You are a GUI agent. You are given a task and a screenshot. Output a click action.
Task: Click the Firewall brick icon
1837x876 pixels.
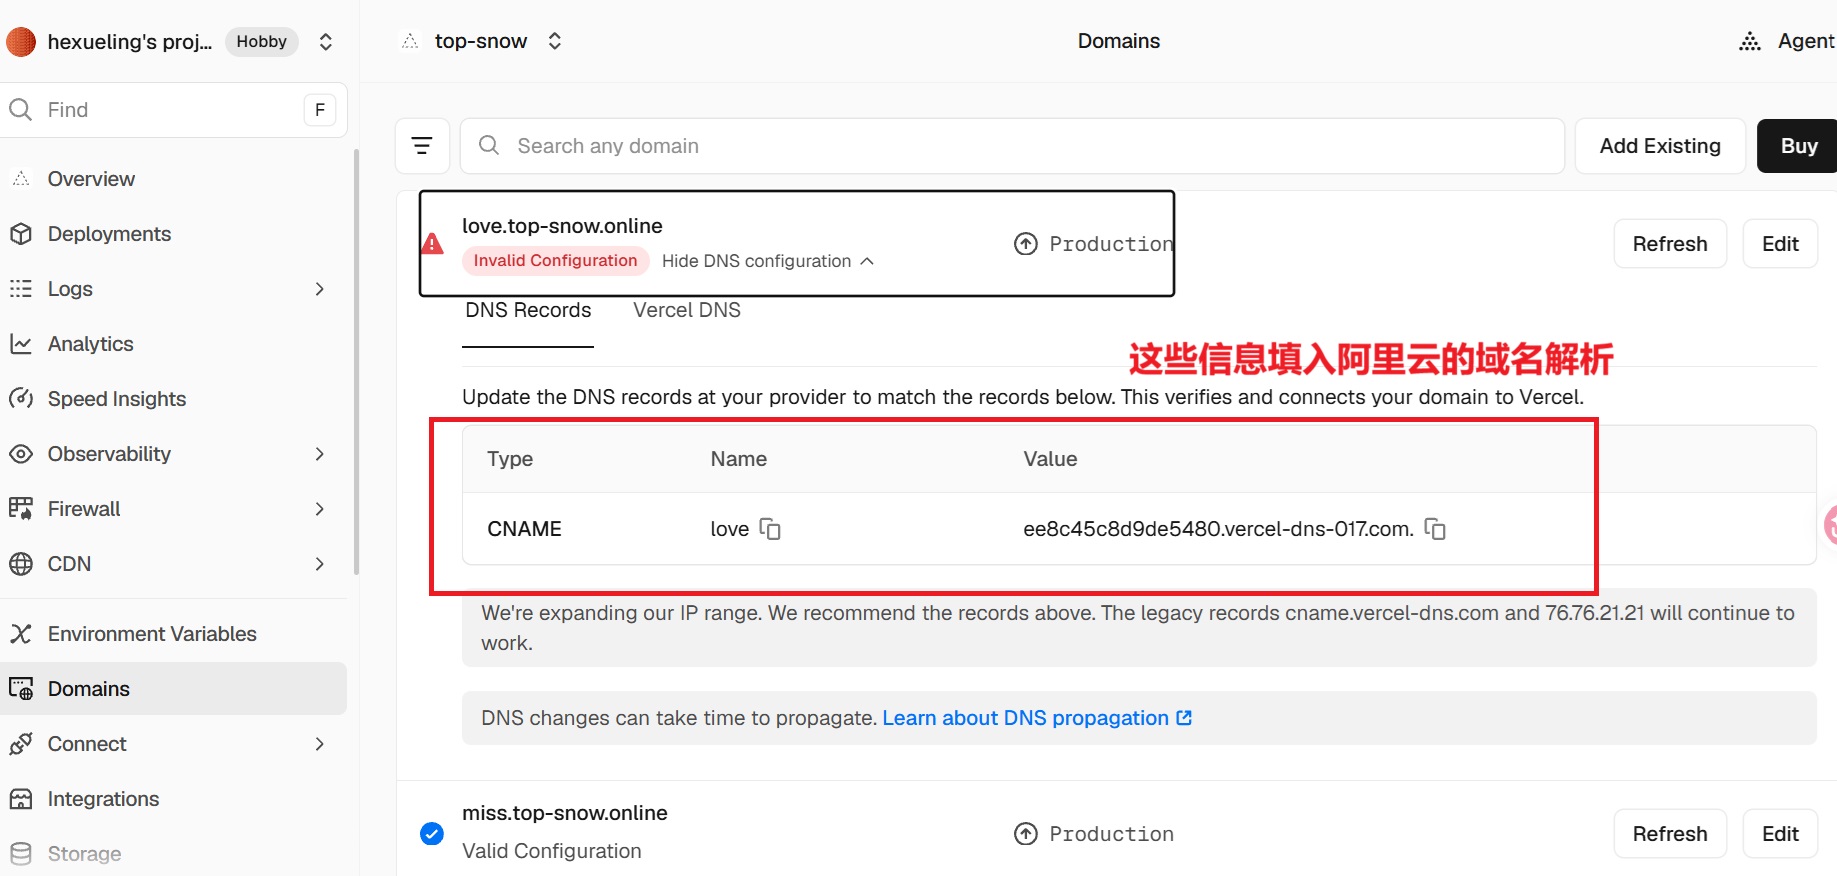pyautogui.click(x=21, y=509)
